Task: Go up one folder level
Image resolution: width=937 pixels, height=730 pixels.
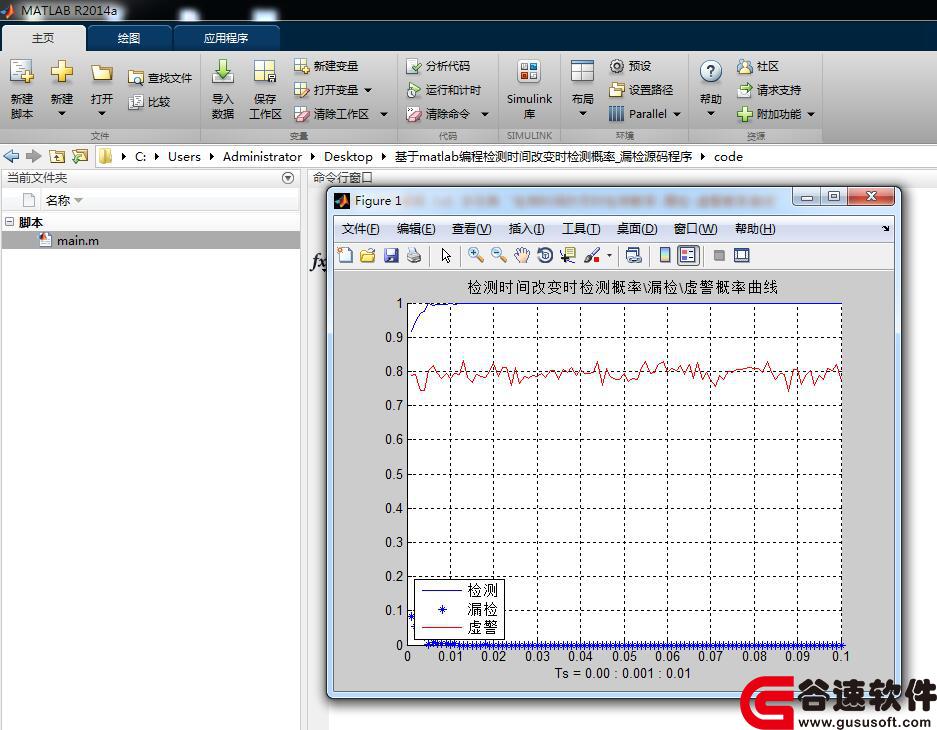Action: click(x=57, y=157)
